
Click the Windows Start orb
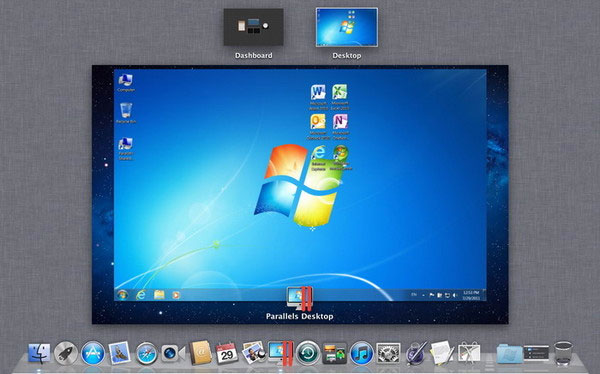pyautogui.click(x=122, y=295)
